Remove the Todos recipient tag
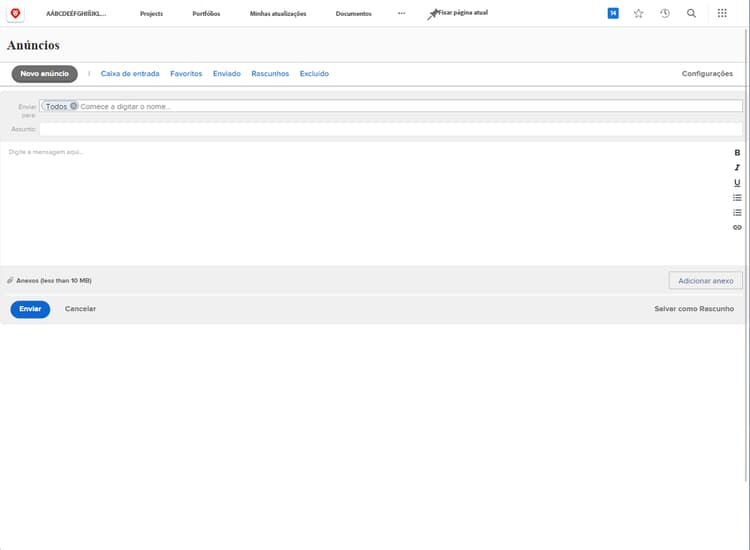Screen dimensions: 750x550 [74, 106]
